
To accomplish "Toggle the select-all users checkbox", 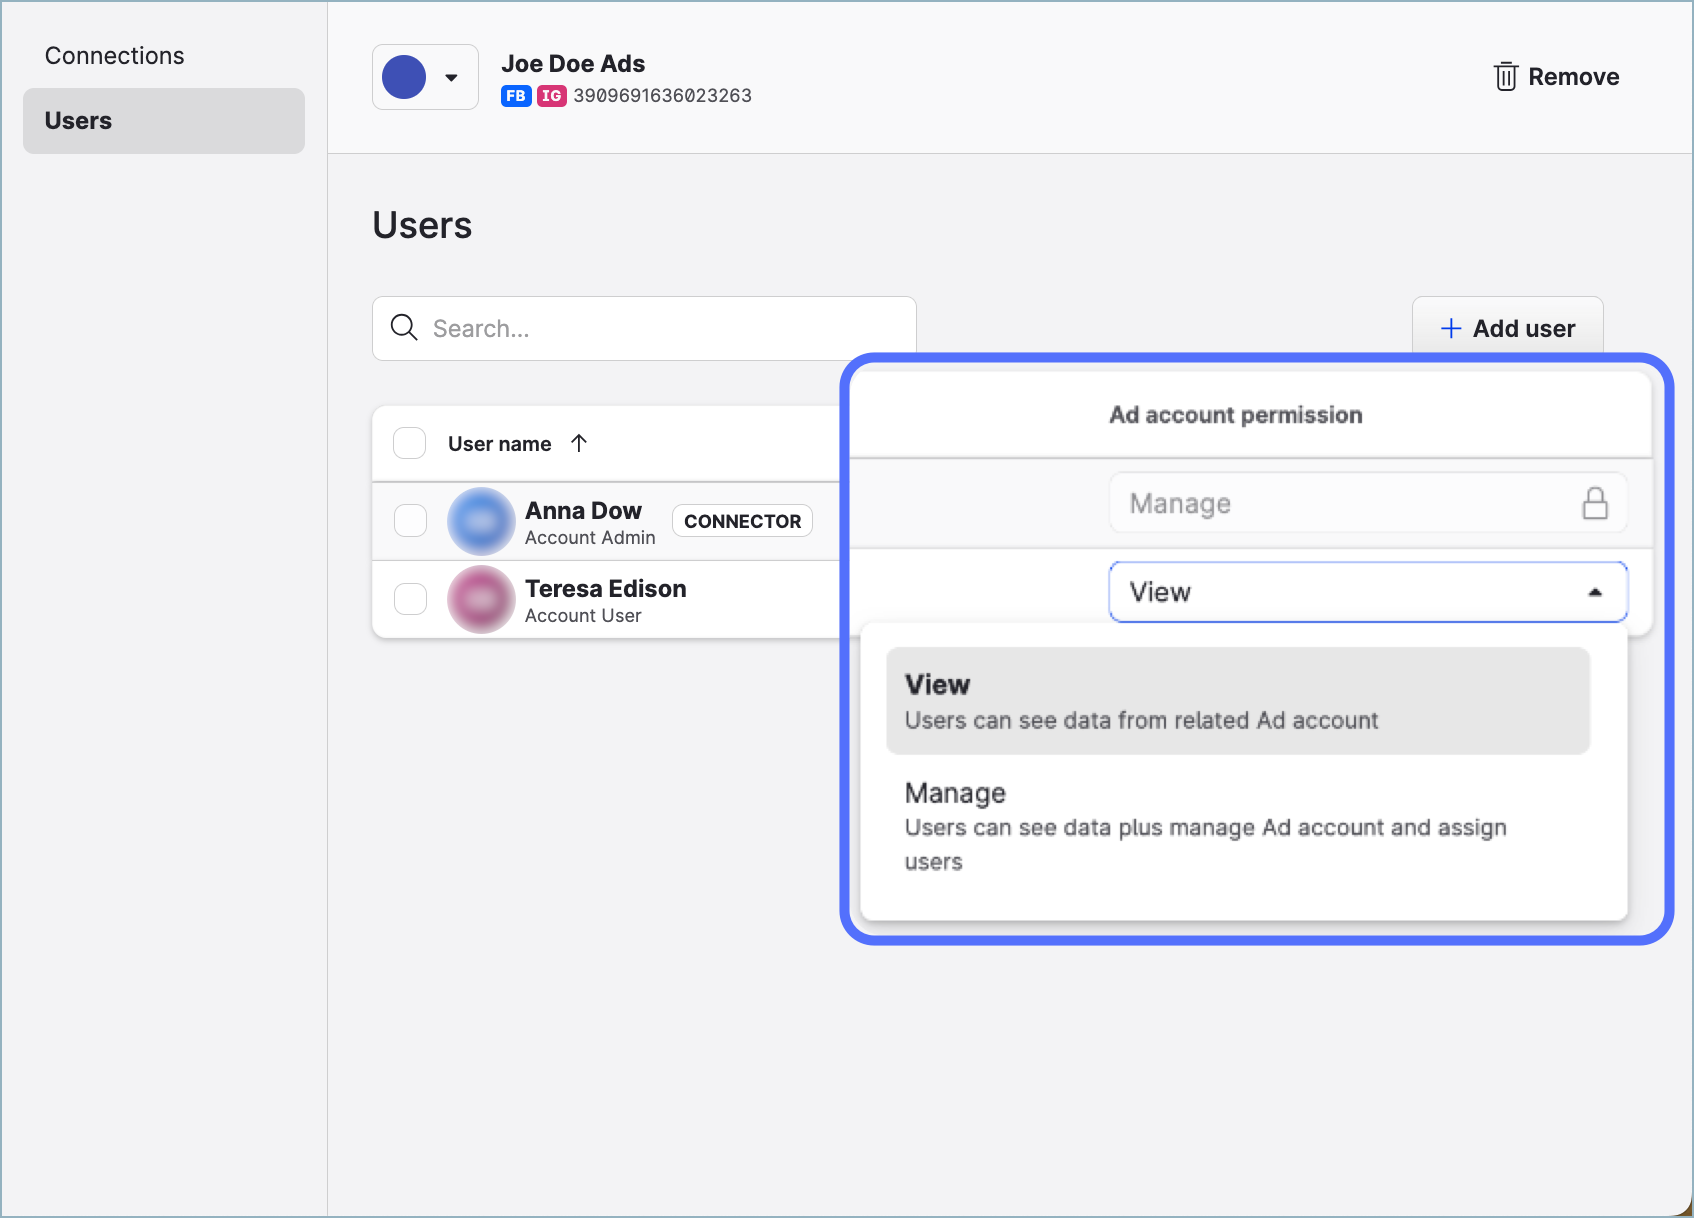I will click(410, 443).
